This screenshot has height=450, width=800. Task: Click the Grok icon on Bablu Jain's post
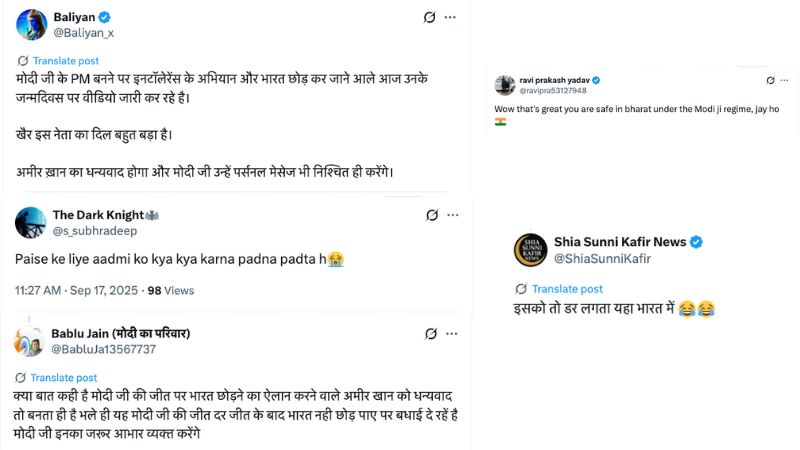point(432,334)
